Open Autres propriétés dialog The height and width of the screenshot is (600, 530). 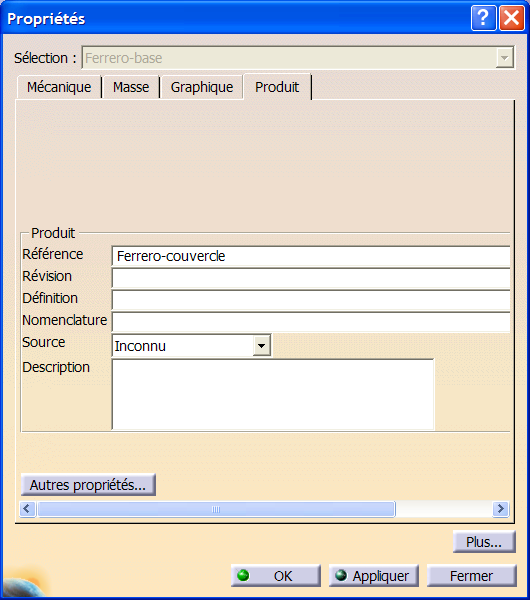pyautogui.click(x=88, y=485)
